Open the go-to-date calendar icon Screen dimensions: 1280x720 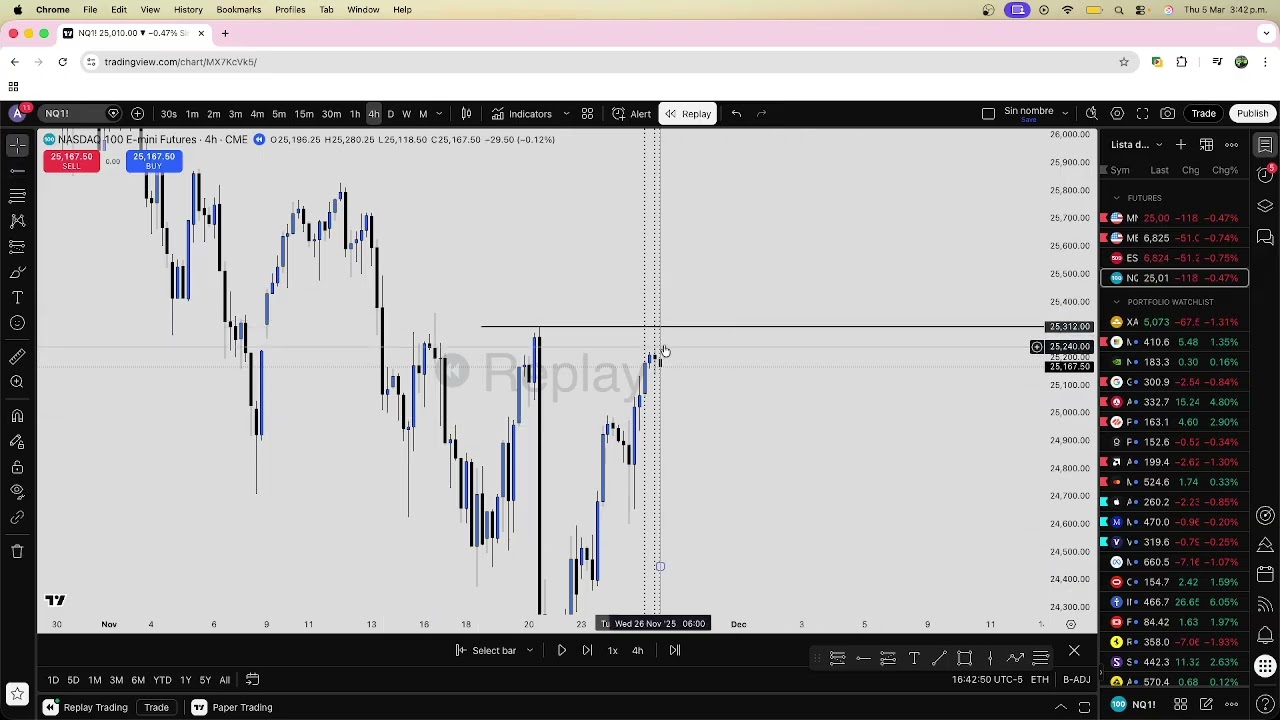pyautogui.click(x=252, y=680)
